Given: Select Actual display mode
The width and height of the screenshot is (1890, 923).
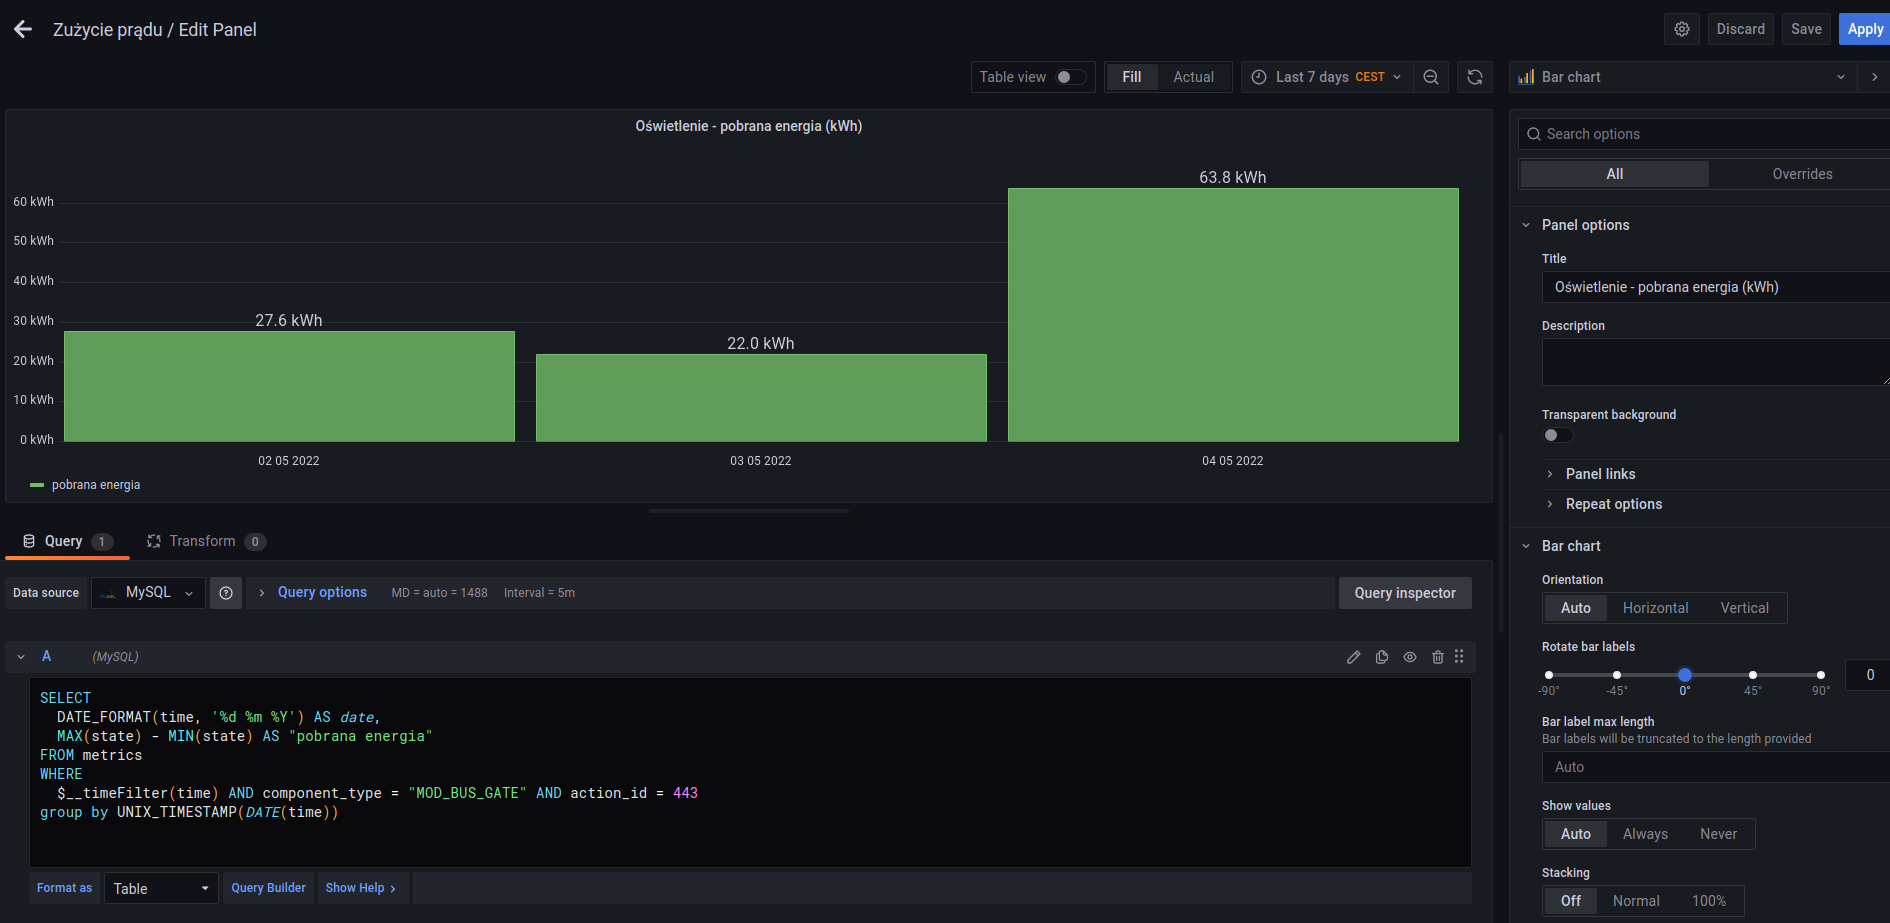Looking at the screenshot, I should (1194, 77).
